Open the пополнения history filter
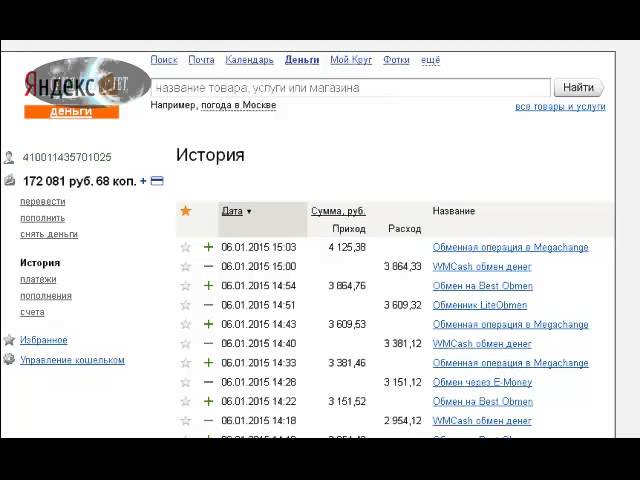 (x=46, y=296)
